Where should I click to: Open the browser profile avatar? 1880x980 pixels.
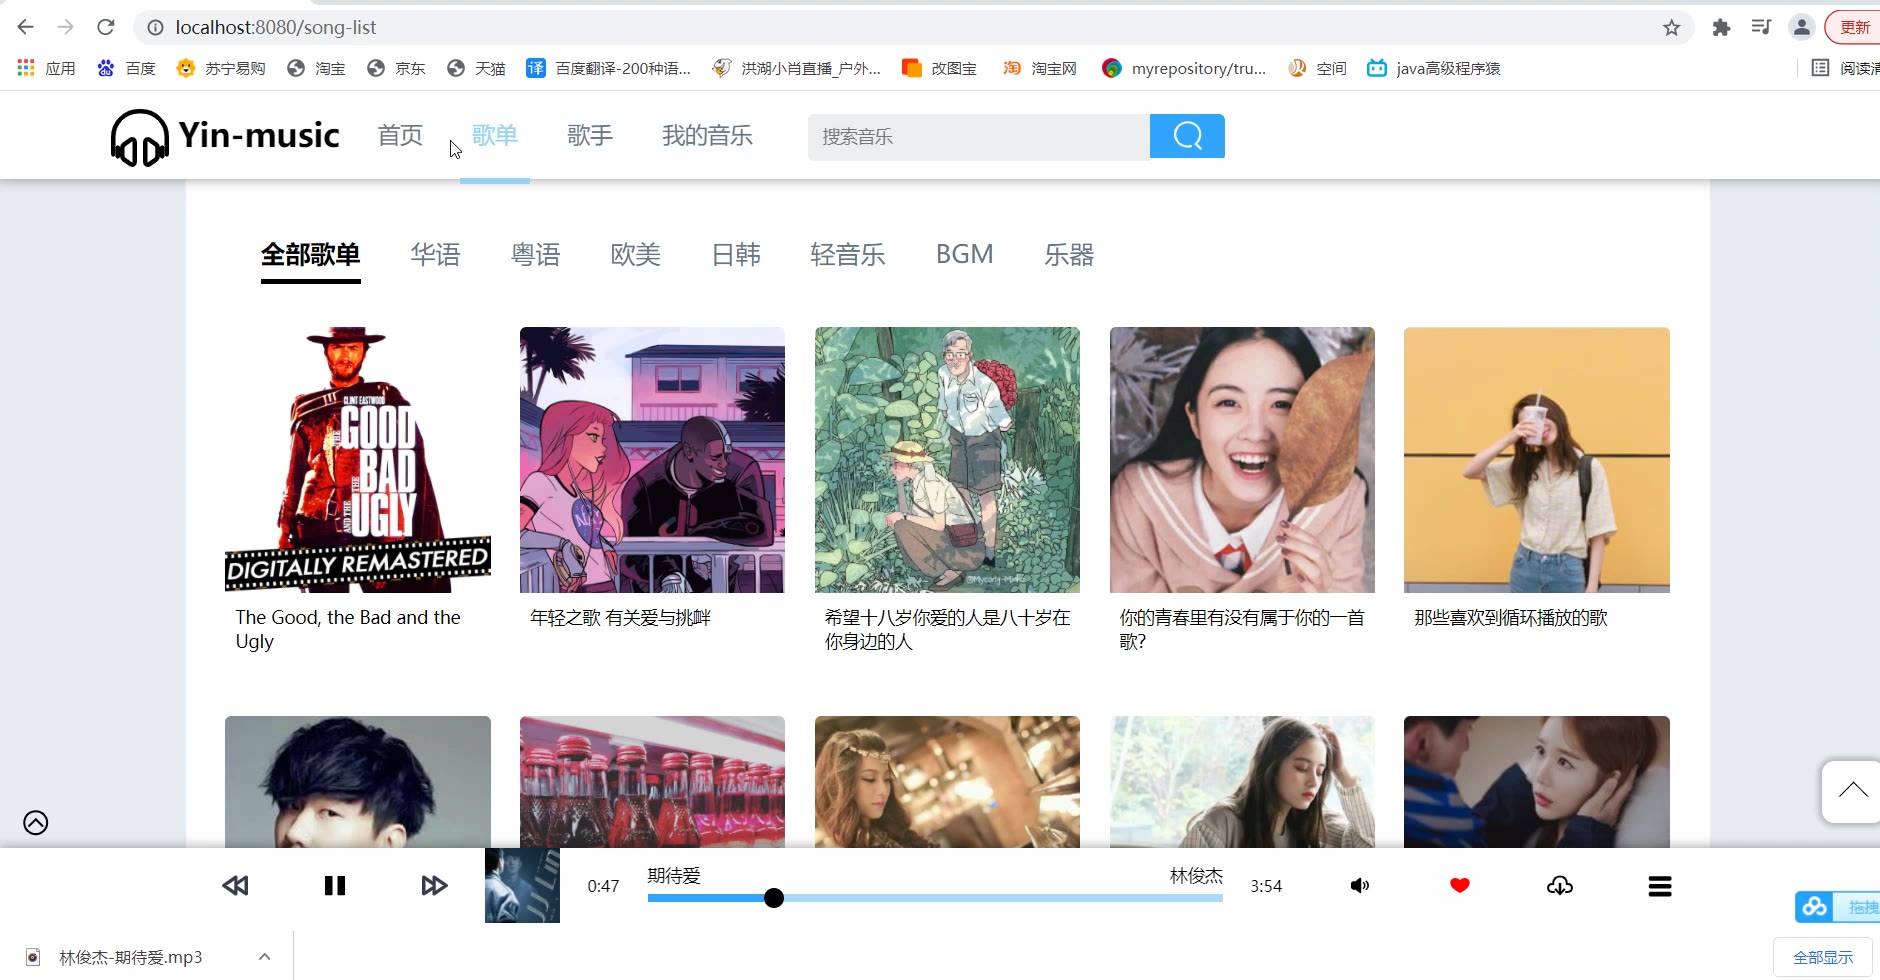coord(1801,27)
